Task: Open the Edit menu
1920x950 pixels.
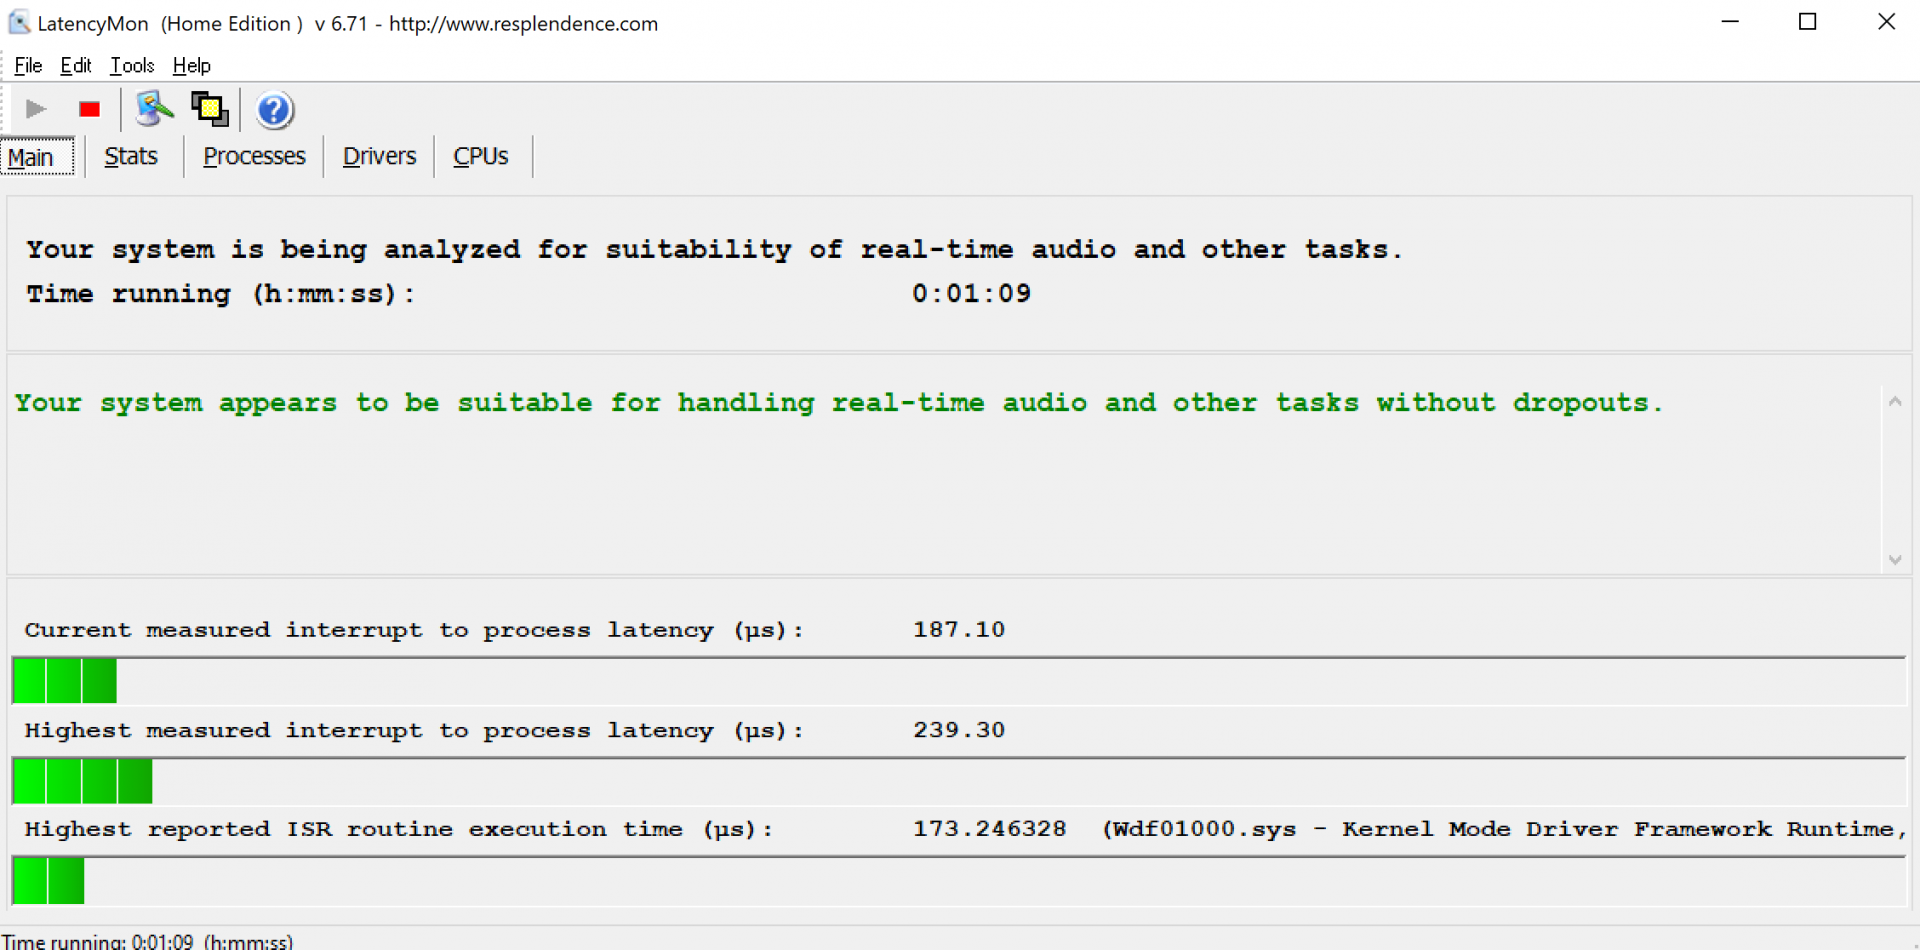Action: 76,66
